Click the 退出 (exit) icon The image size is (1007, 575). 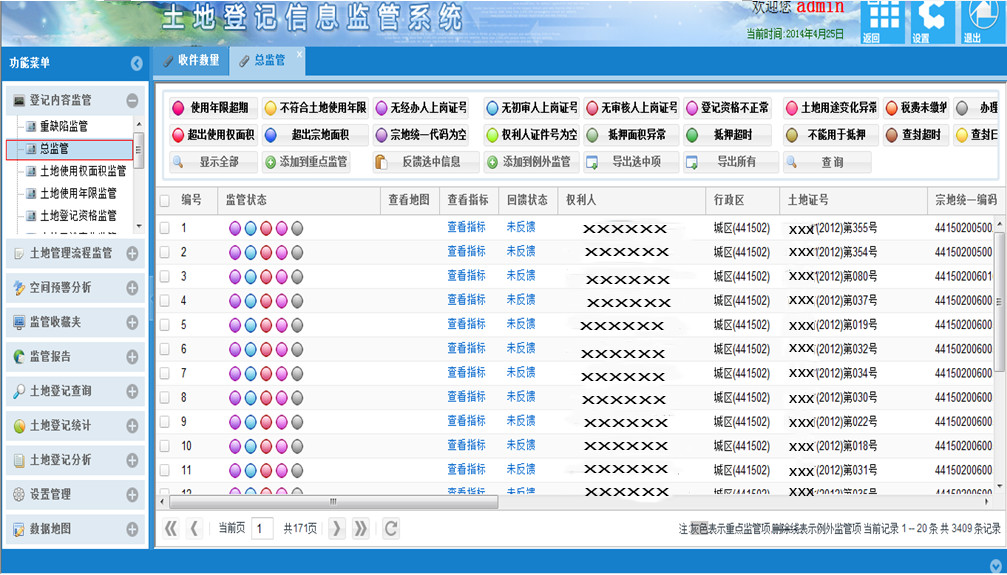coord(980,20)
